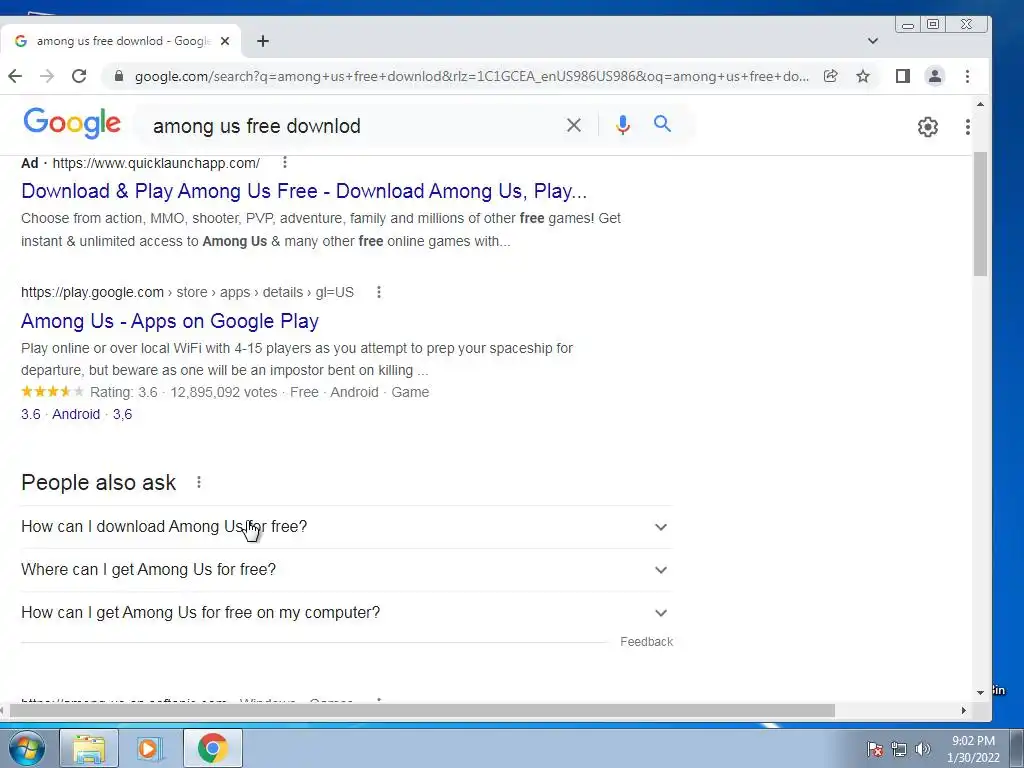Click the horizontal scroll right arrow
Image resolution: width=1024 pixels, height=768 pixels.
tap(963, 710)
